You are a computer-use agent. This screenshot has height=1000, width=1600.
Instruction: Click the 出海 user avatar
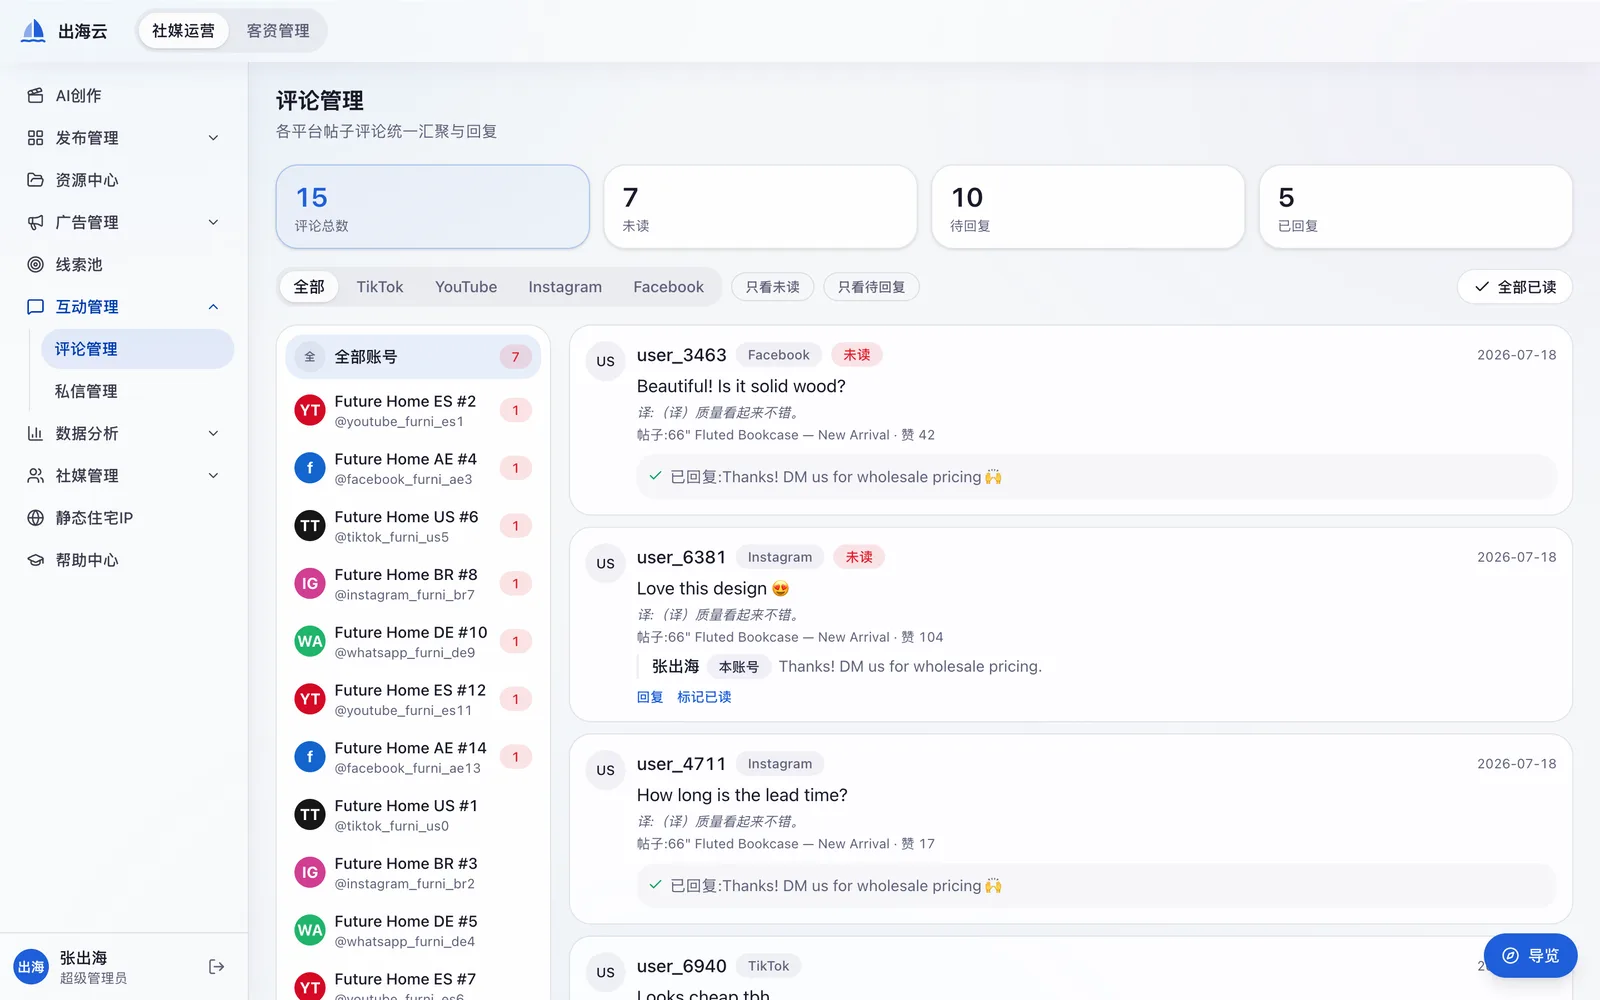point(31,967)
